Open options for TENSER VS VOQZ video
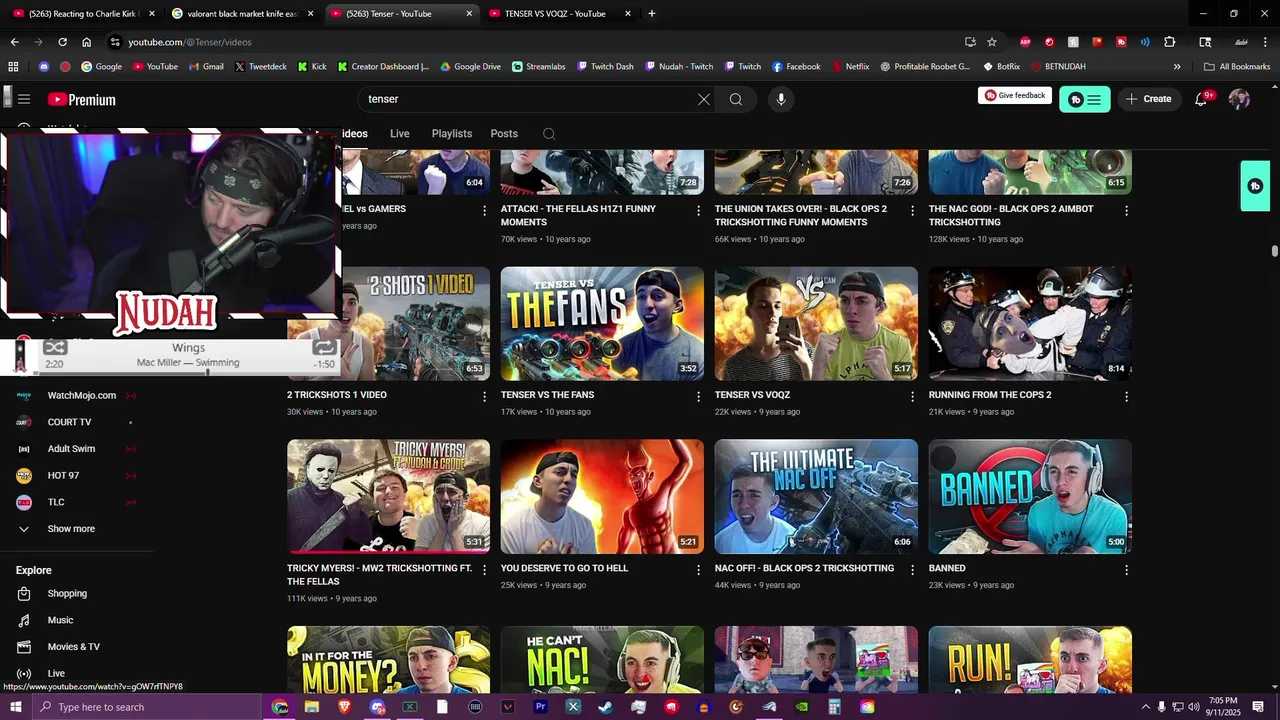1280x720 pixels. (x=912, y=397)
